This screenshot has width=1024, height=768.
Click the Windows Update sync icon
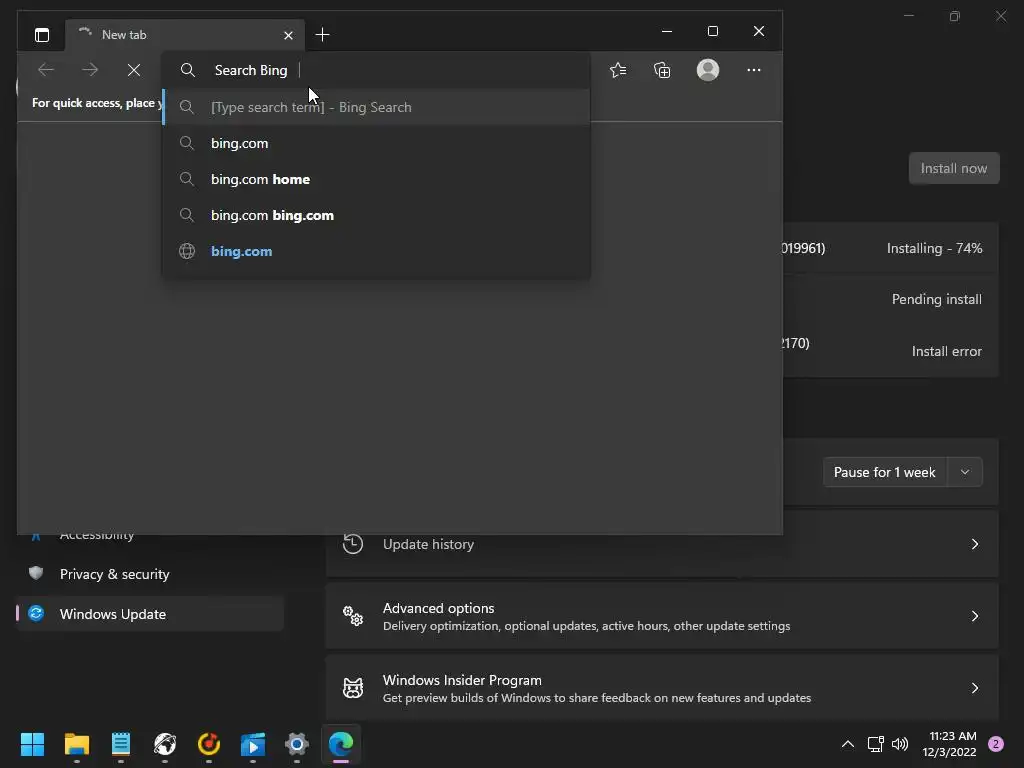pyautogui.click(x=36, y=613)
